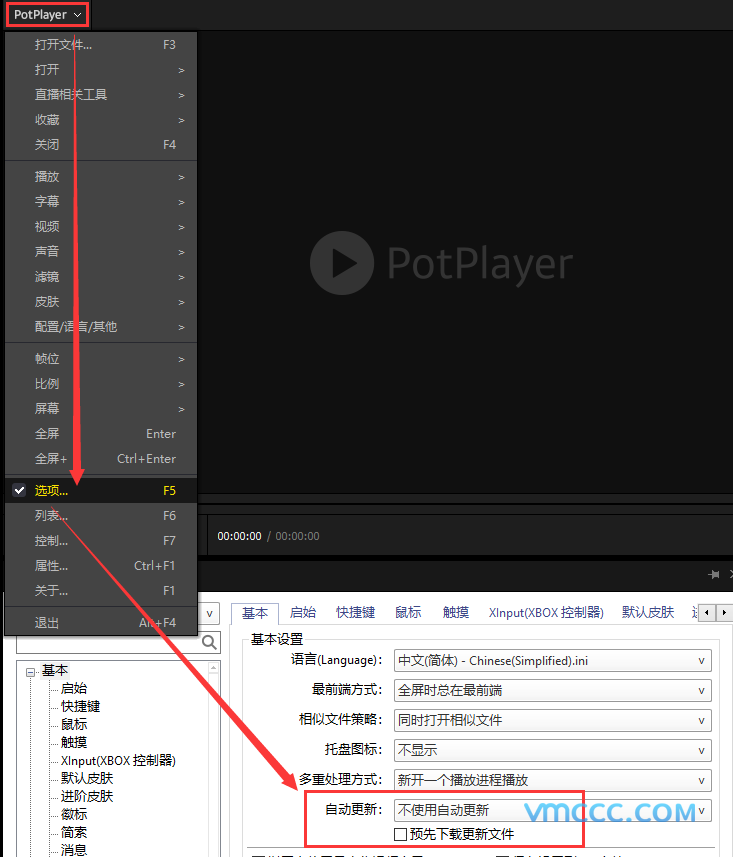733x857 pixels.
Task: Collapse the 基本 tree node
Action: coord(31,672)
